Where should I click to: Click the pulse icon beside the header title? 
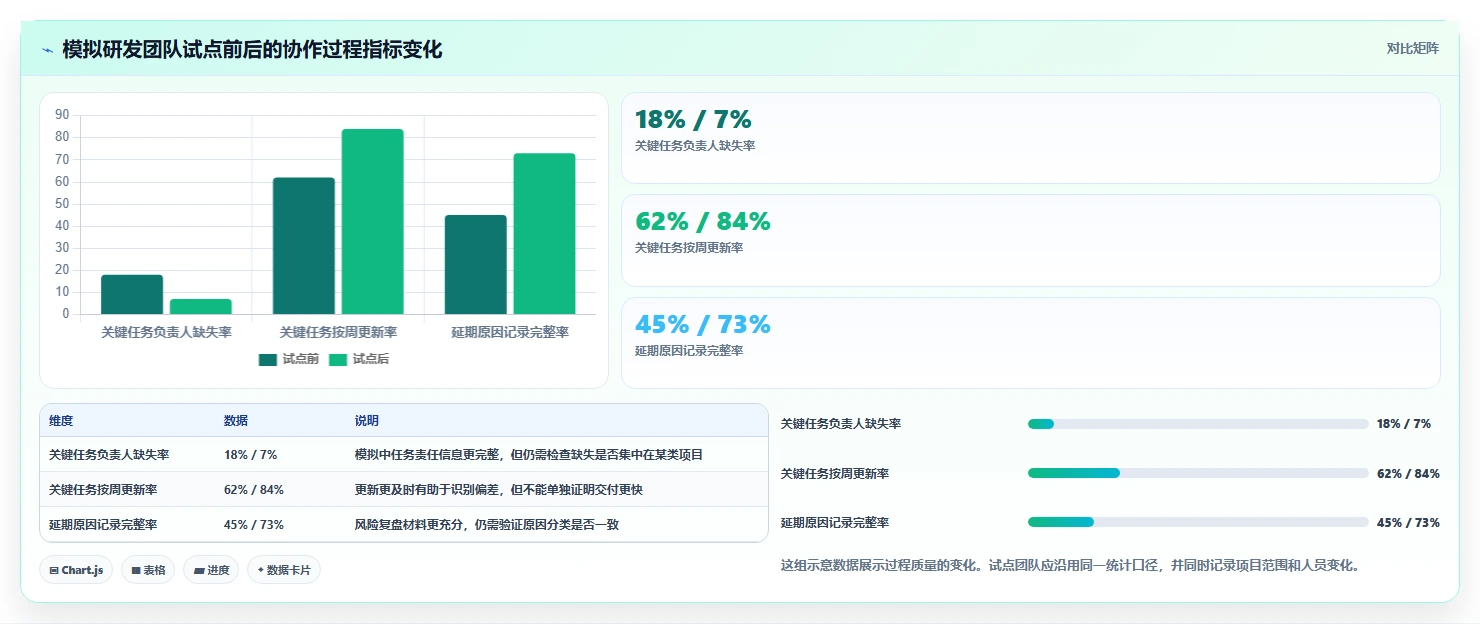(47, 50)
